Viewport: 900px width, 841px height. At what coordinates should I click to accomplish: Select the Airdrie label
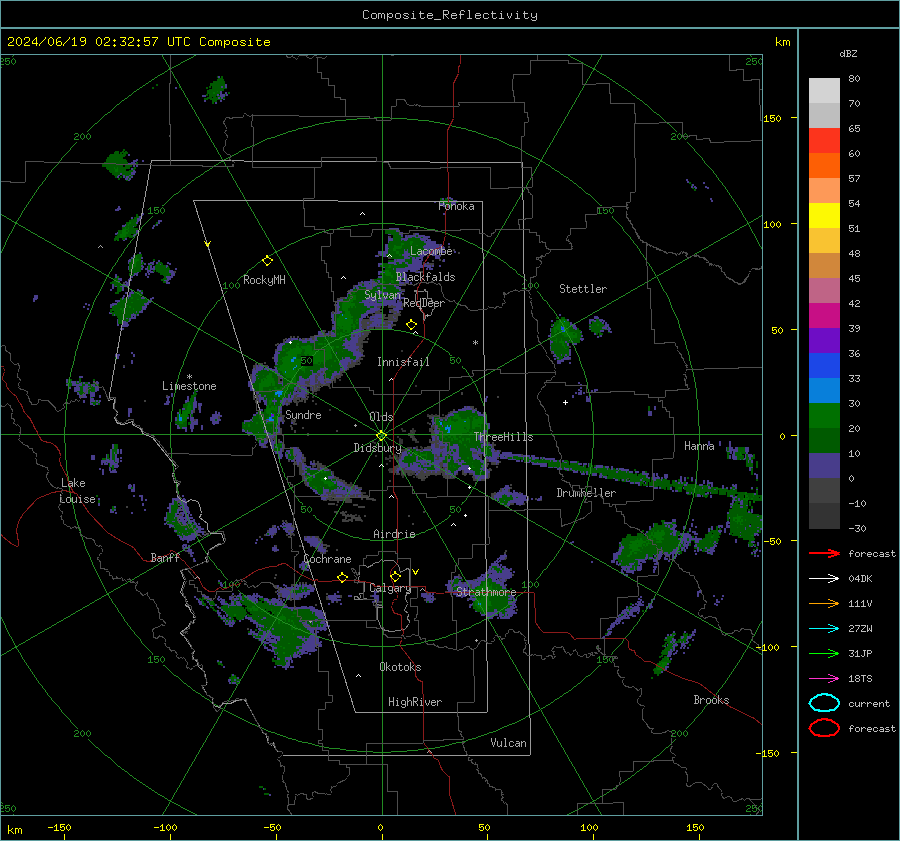tap(394, 534)
